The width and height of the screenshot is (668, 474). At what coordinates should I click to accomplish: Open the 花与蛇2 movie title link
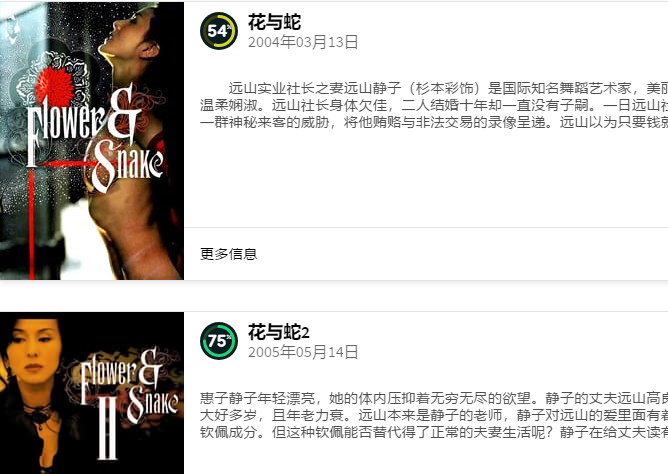click(x=279, y=332)
